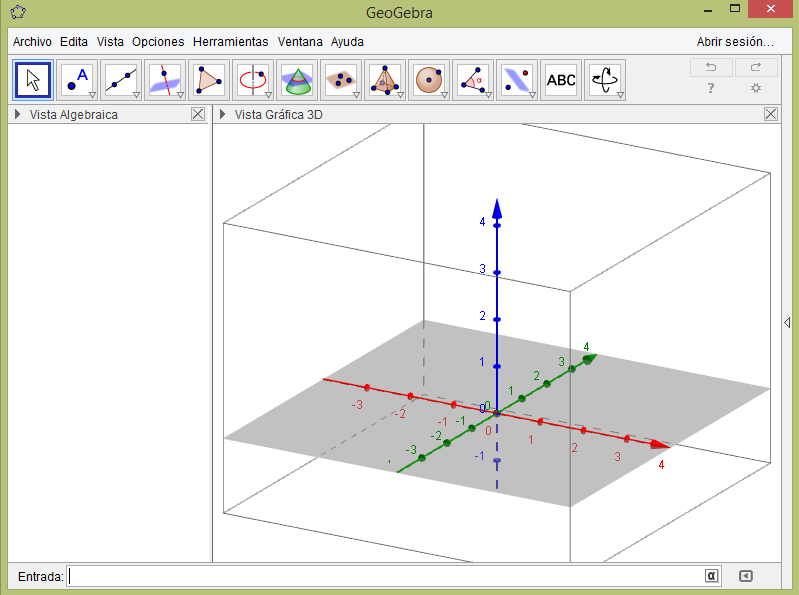Select the Move arrow tool
Image resolution: width=799 pixels, height=595 pixels.
pyautogui.click(x=33, y=79)
